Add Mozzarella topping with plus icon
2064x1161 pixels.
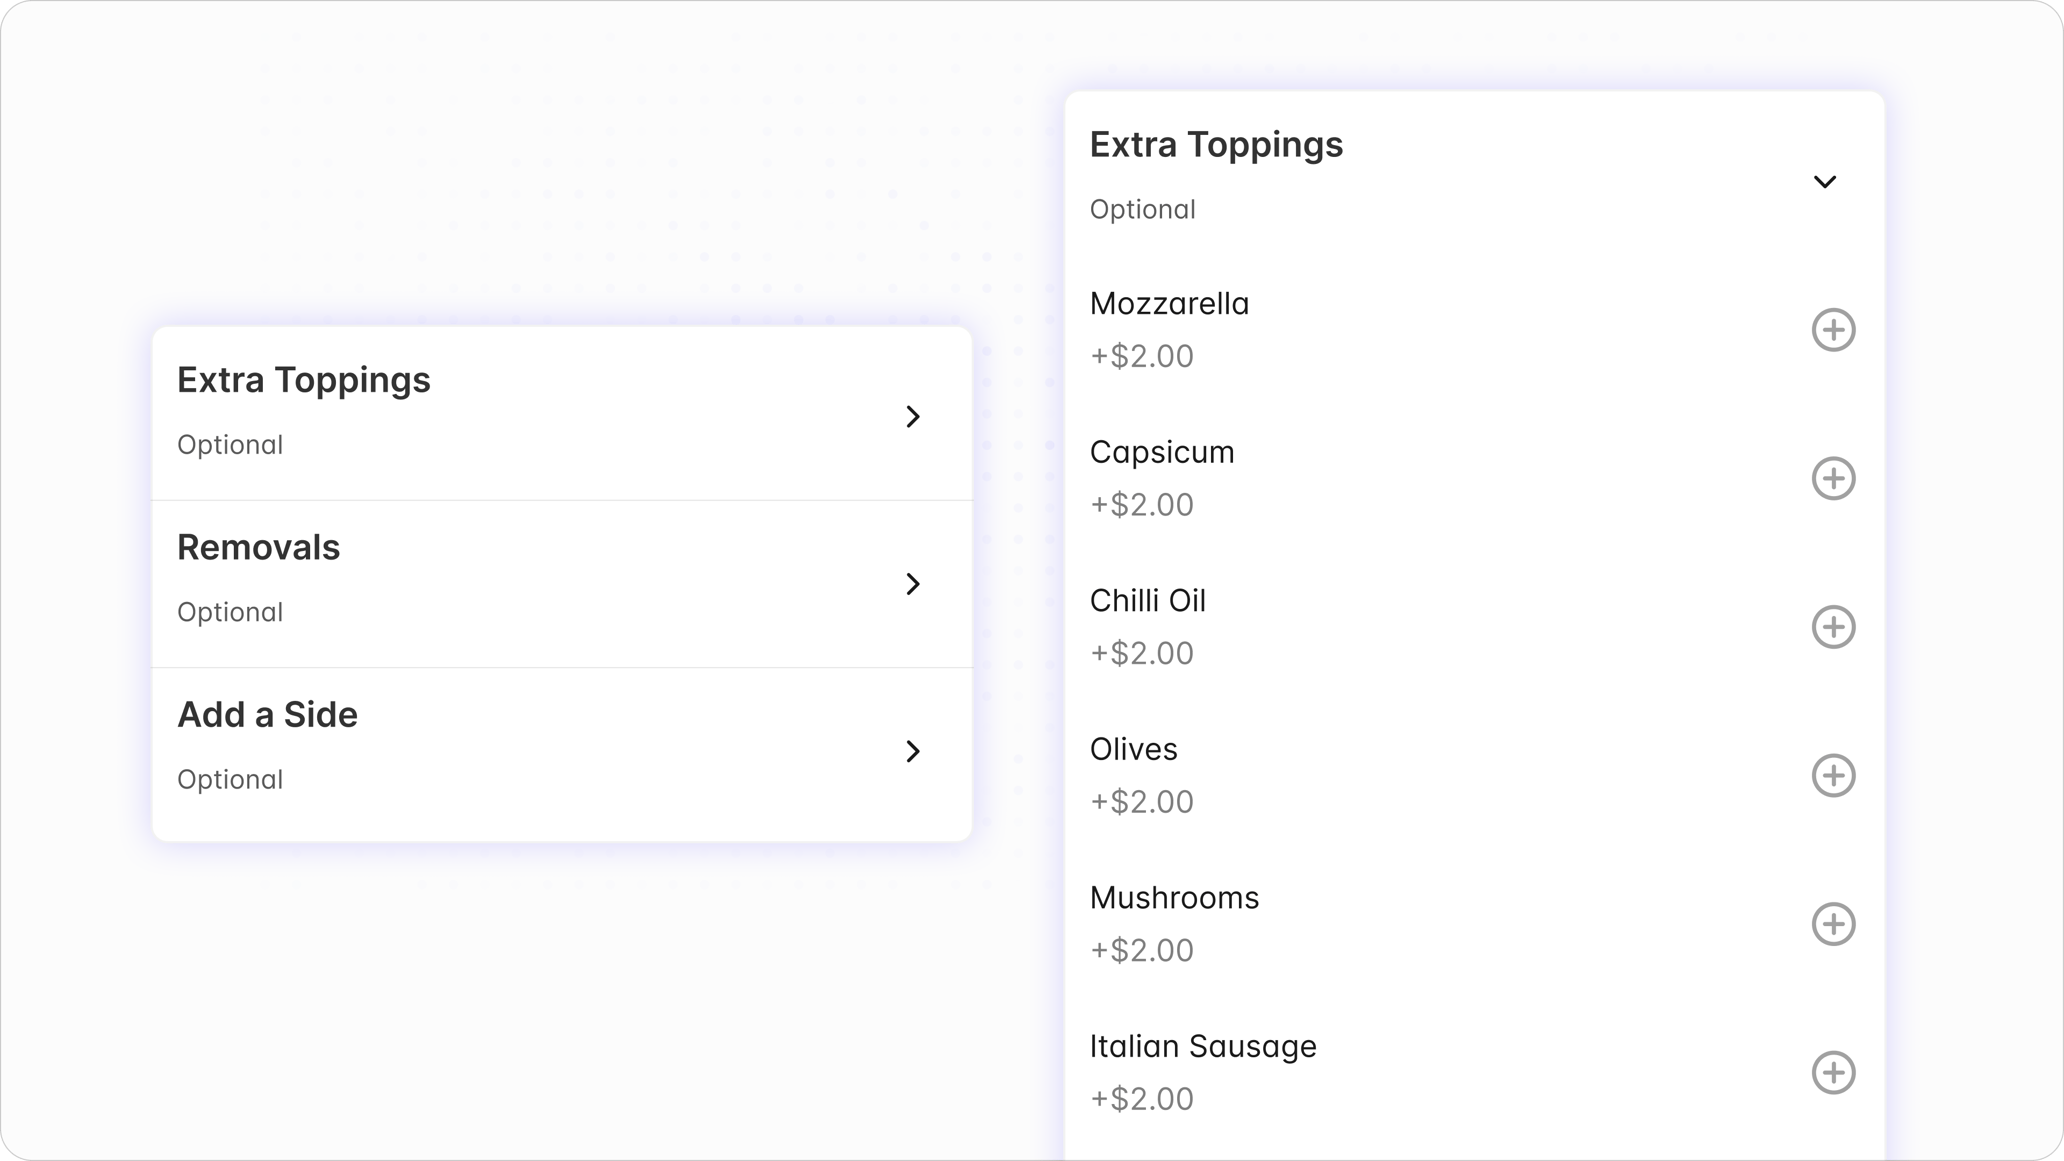coord(1833,330)
